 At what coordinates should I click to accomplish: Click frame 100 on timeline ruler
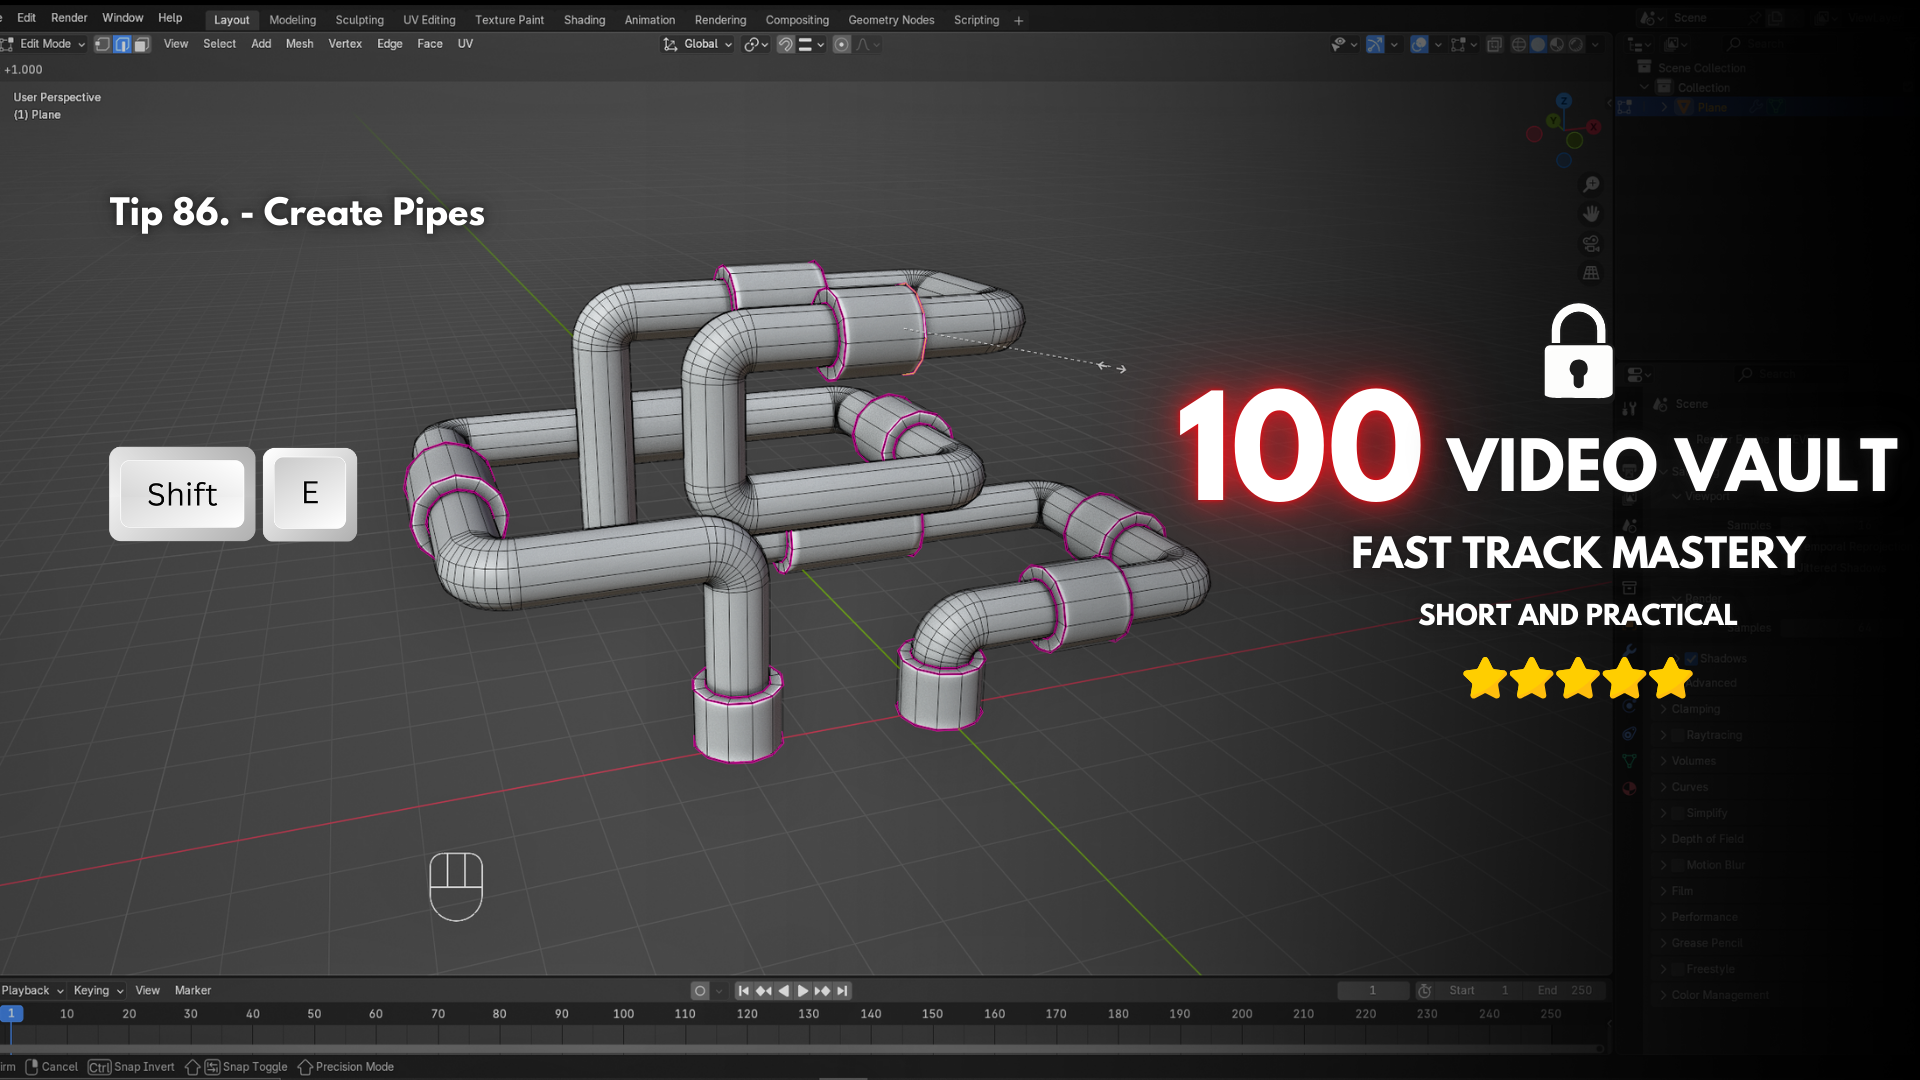click(x=623, y=1014)
